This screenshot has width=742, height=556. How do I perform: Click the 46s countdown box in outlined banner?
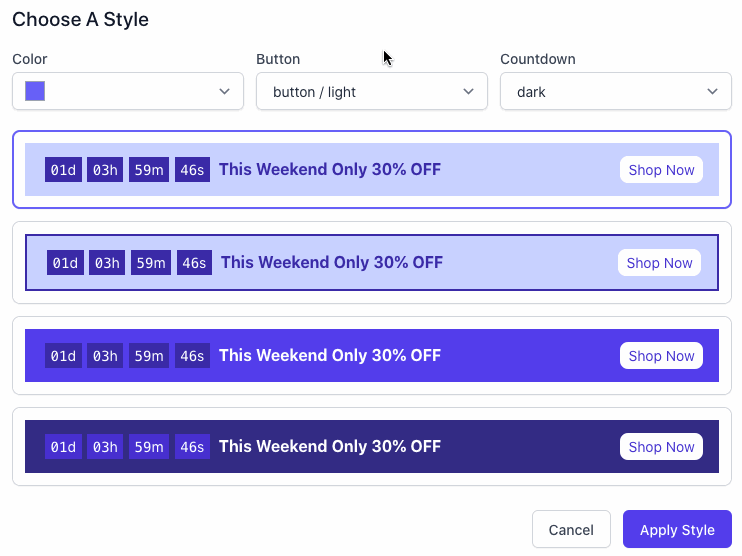coord(194,263)
